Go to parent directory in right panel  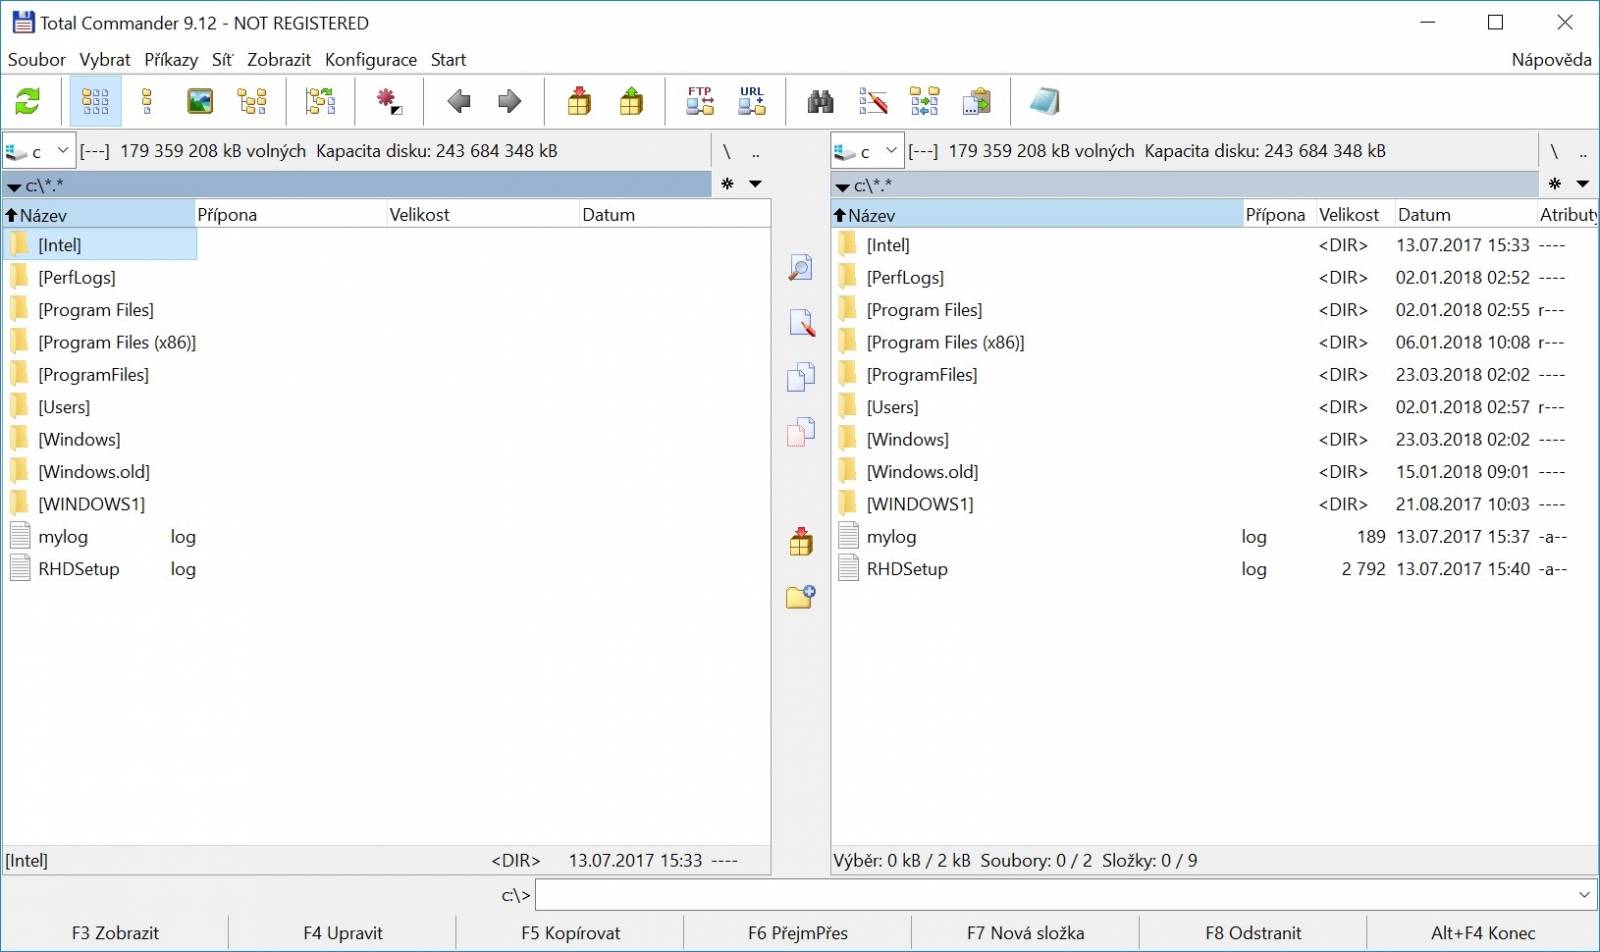(x=1583, y=151)
